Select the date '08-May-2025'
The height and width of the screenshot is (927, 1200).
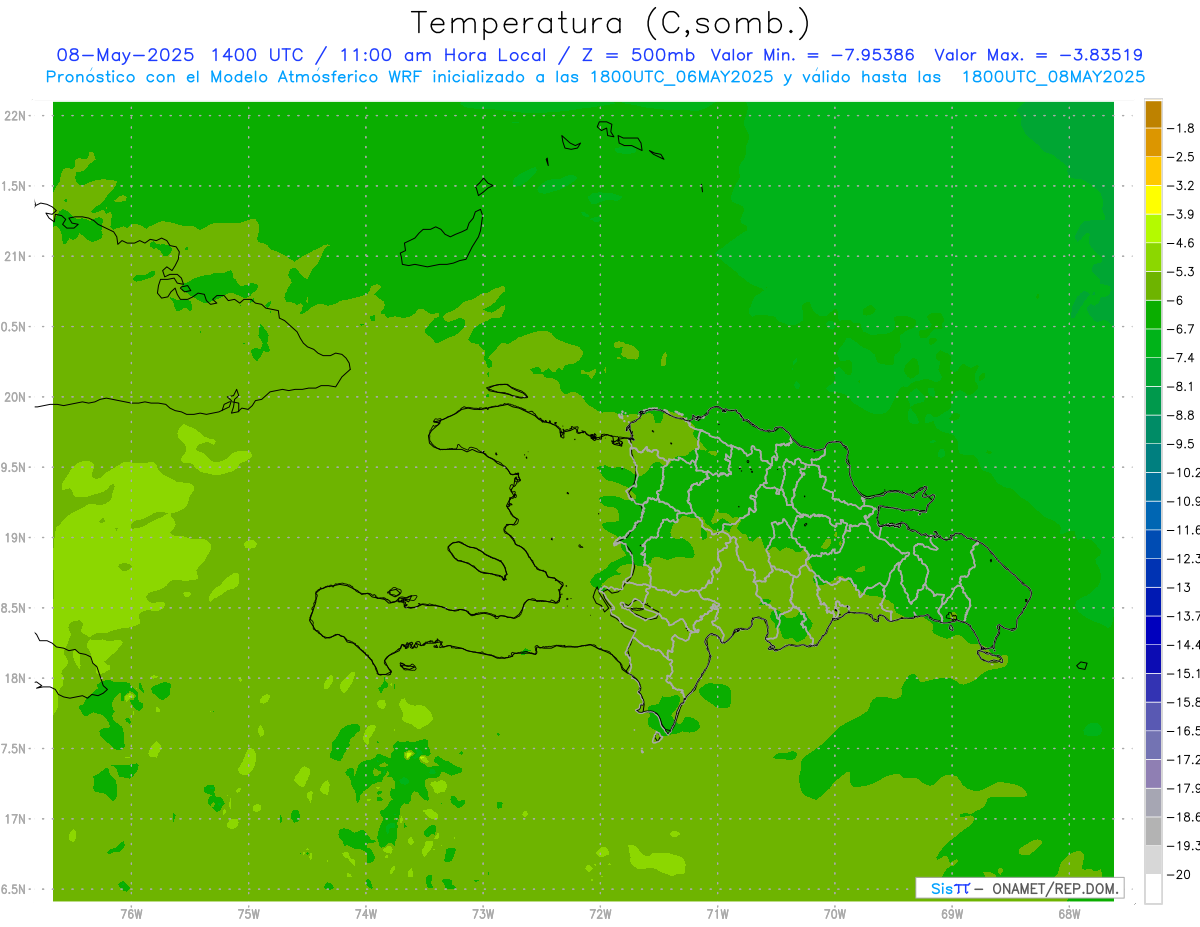[124, 55]
